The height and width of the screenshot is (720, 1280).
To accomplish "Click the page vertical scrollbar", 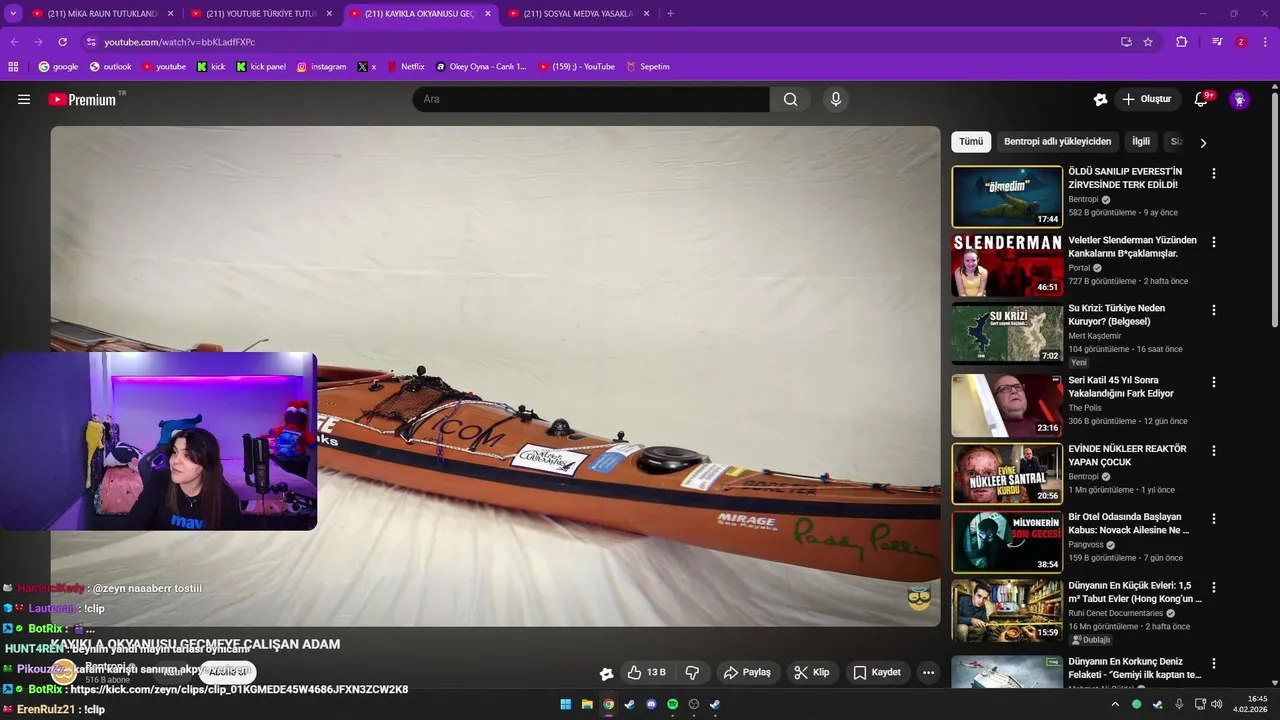I will tap(1274, 210).
